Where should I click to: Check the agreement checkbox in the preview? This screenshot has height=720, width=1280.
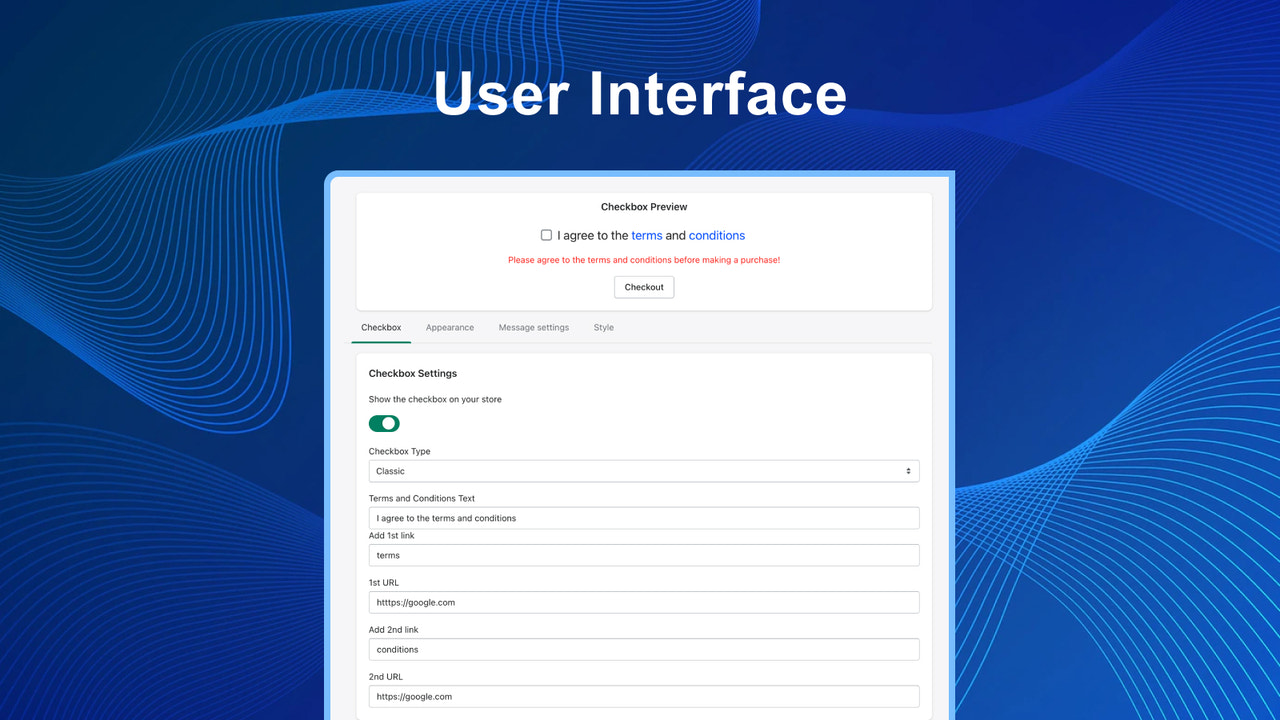546,234
